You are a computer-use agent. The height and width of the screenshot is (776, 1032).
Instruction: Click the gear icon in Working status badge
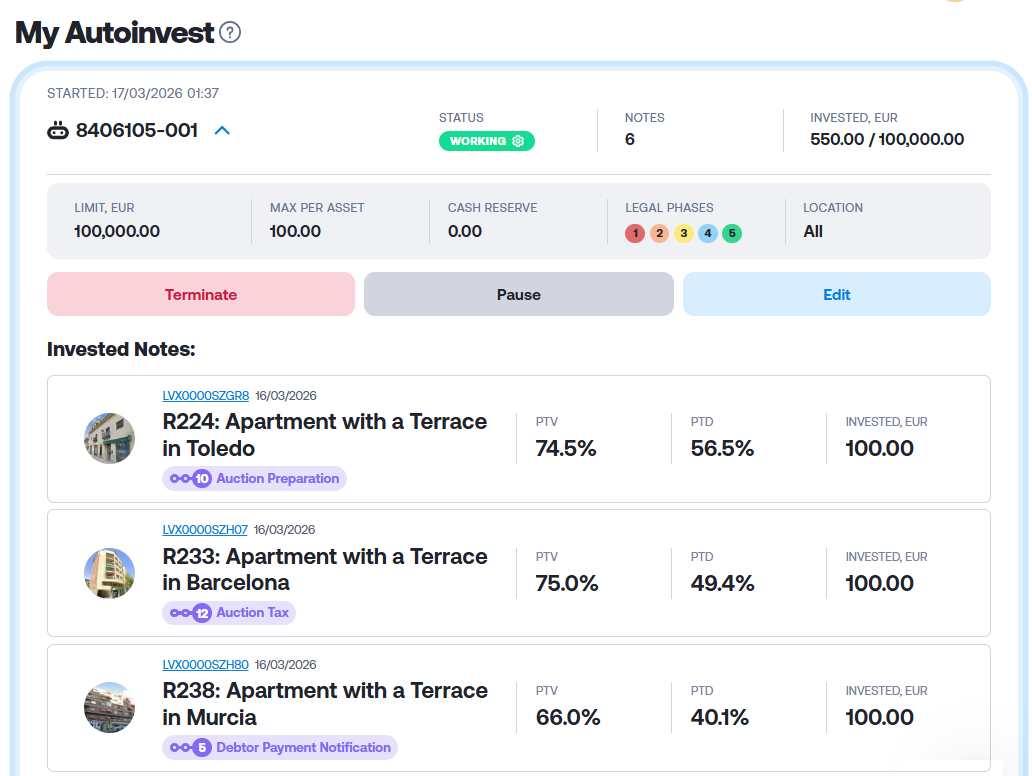click(x=518, y=141)
